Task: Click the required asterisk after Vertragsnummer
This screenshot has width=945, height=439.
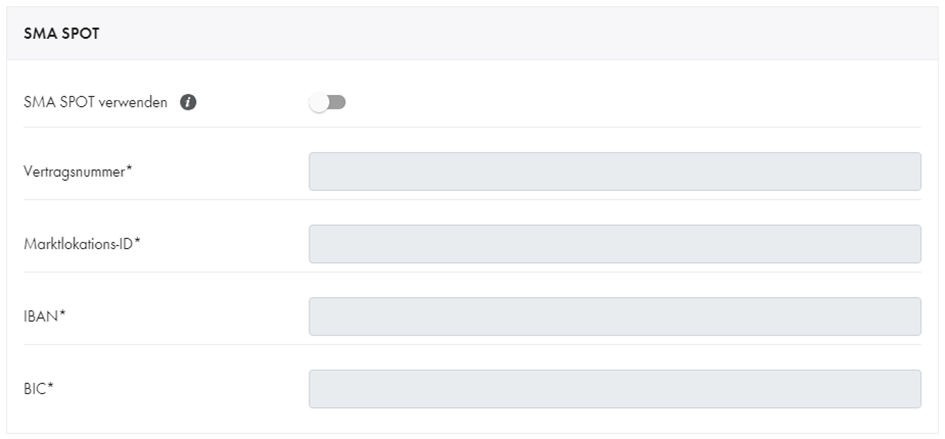Action: (128, 169)
